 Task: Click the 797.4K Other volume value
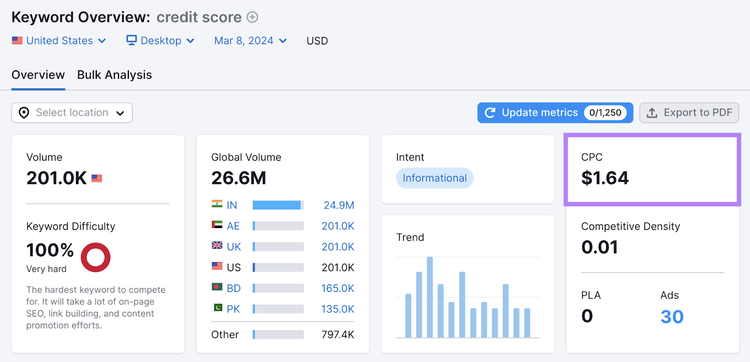tap(338, 334)
